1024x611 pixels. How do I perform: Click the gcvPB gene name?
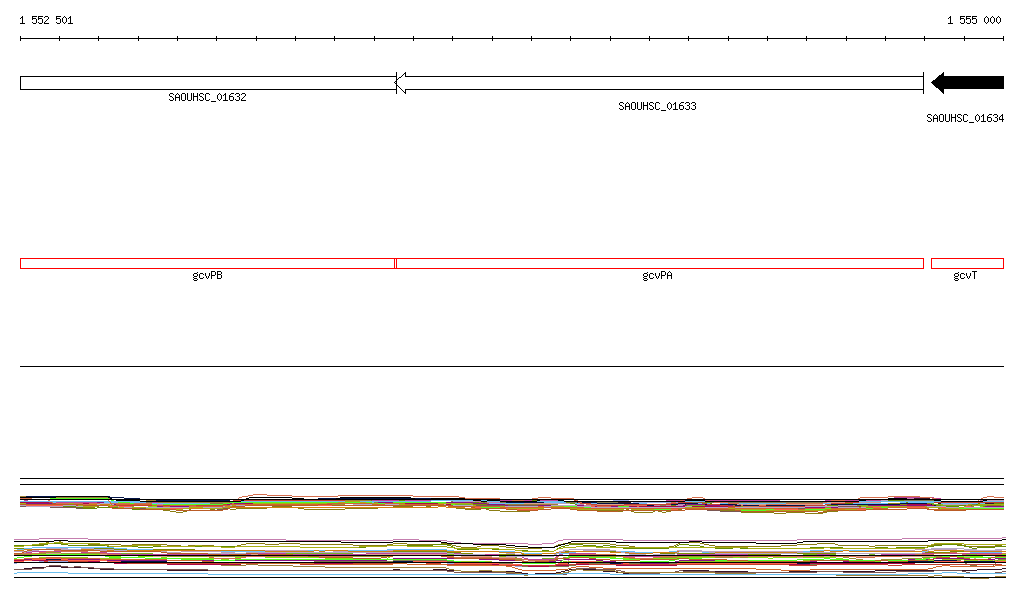click(x=208, y=276)
